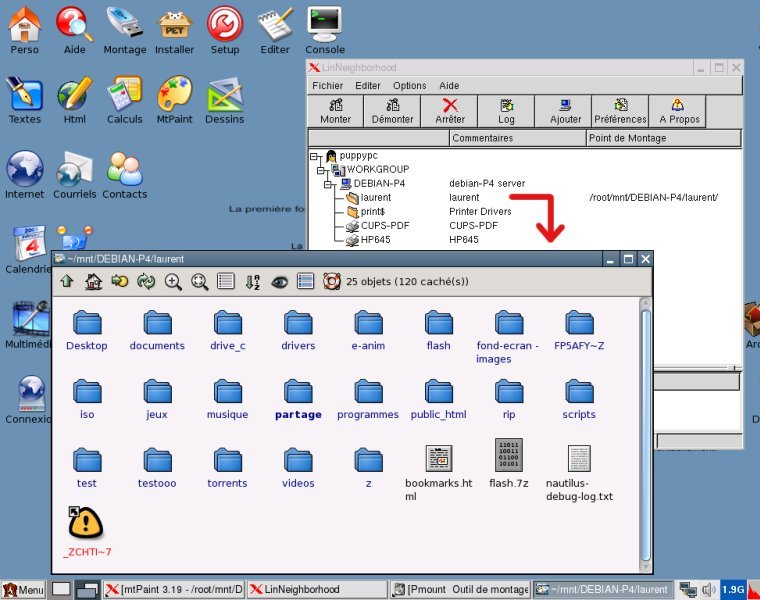Click the Préférences button
The width and height of the screenshot is (760, 600).
[620, 111]
